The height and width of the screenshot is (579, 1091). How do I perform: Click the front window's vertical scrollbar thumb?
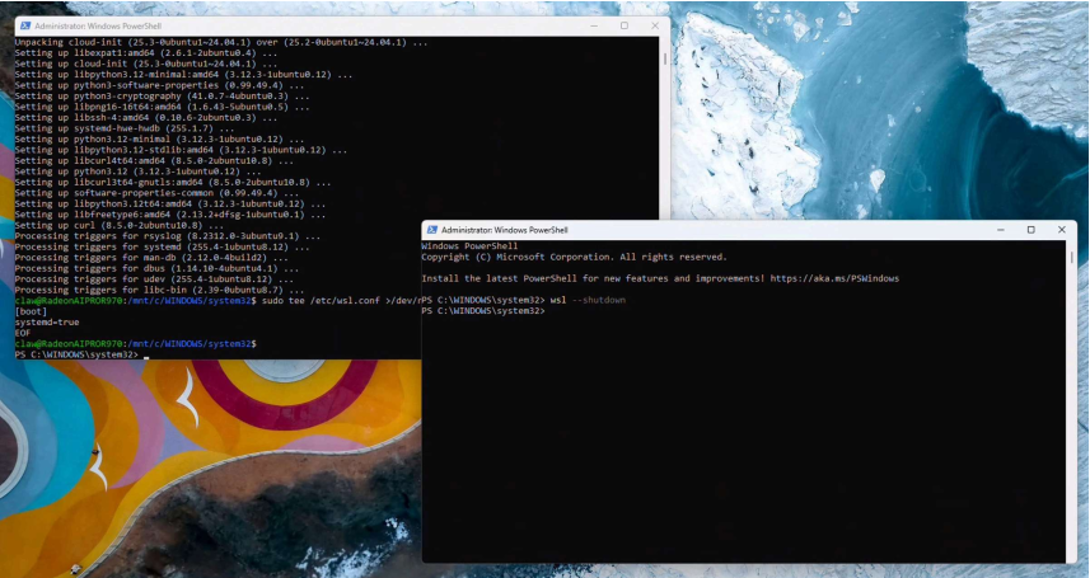[x=1073, y=258]
